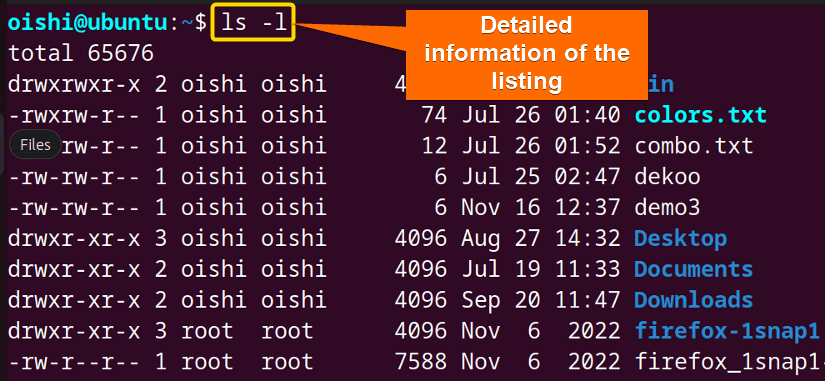The height and width of the screenshot is (381, 825).
Task: Click the drwxr-xr-x permissions of Downloads row
Action: (74, 300)
